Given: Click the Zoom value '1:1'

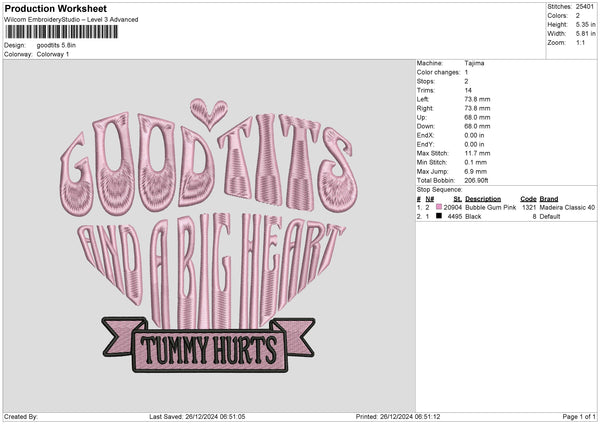Looking at the screenshot, I should pos(580,43).
